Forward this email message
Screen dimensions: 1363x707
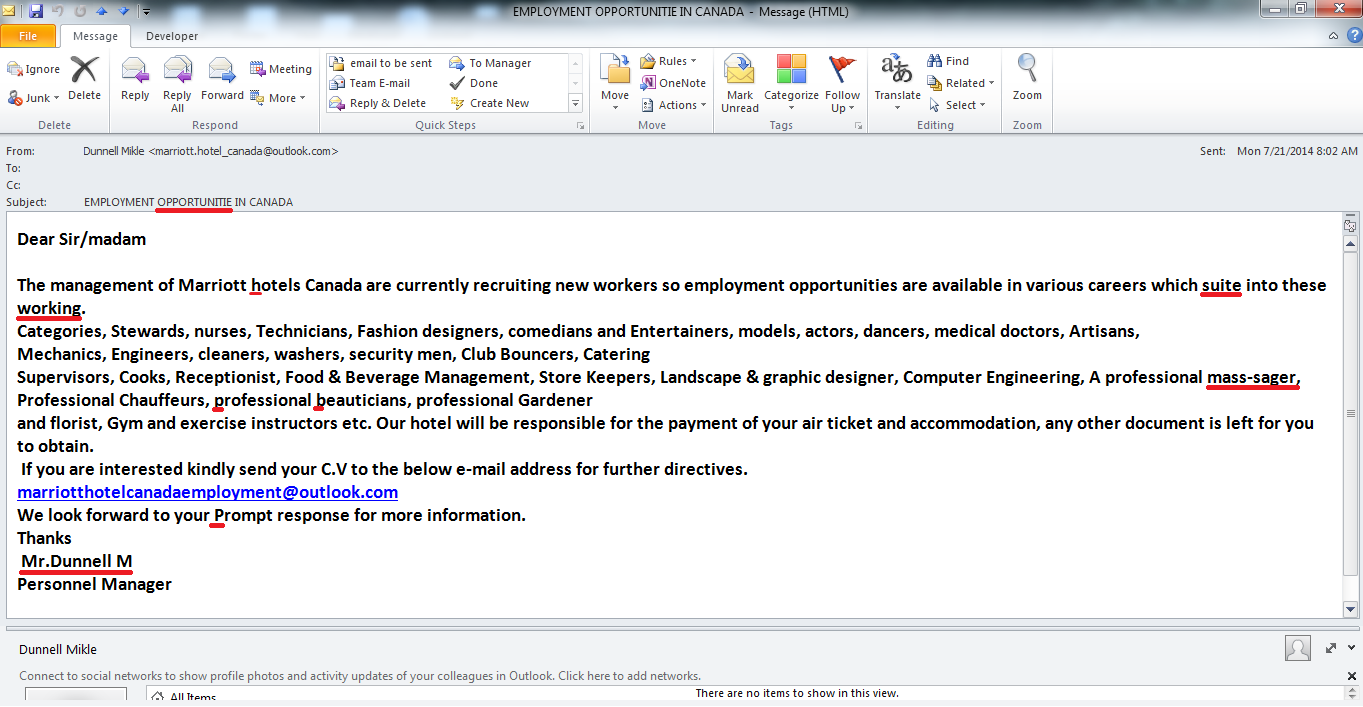click(222, 80)
